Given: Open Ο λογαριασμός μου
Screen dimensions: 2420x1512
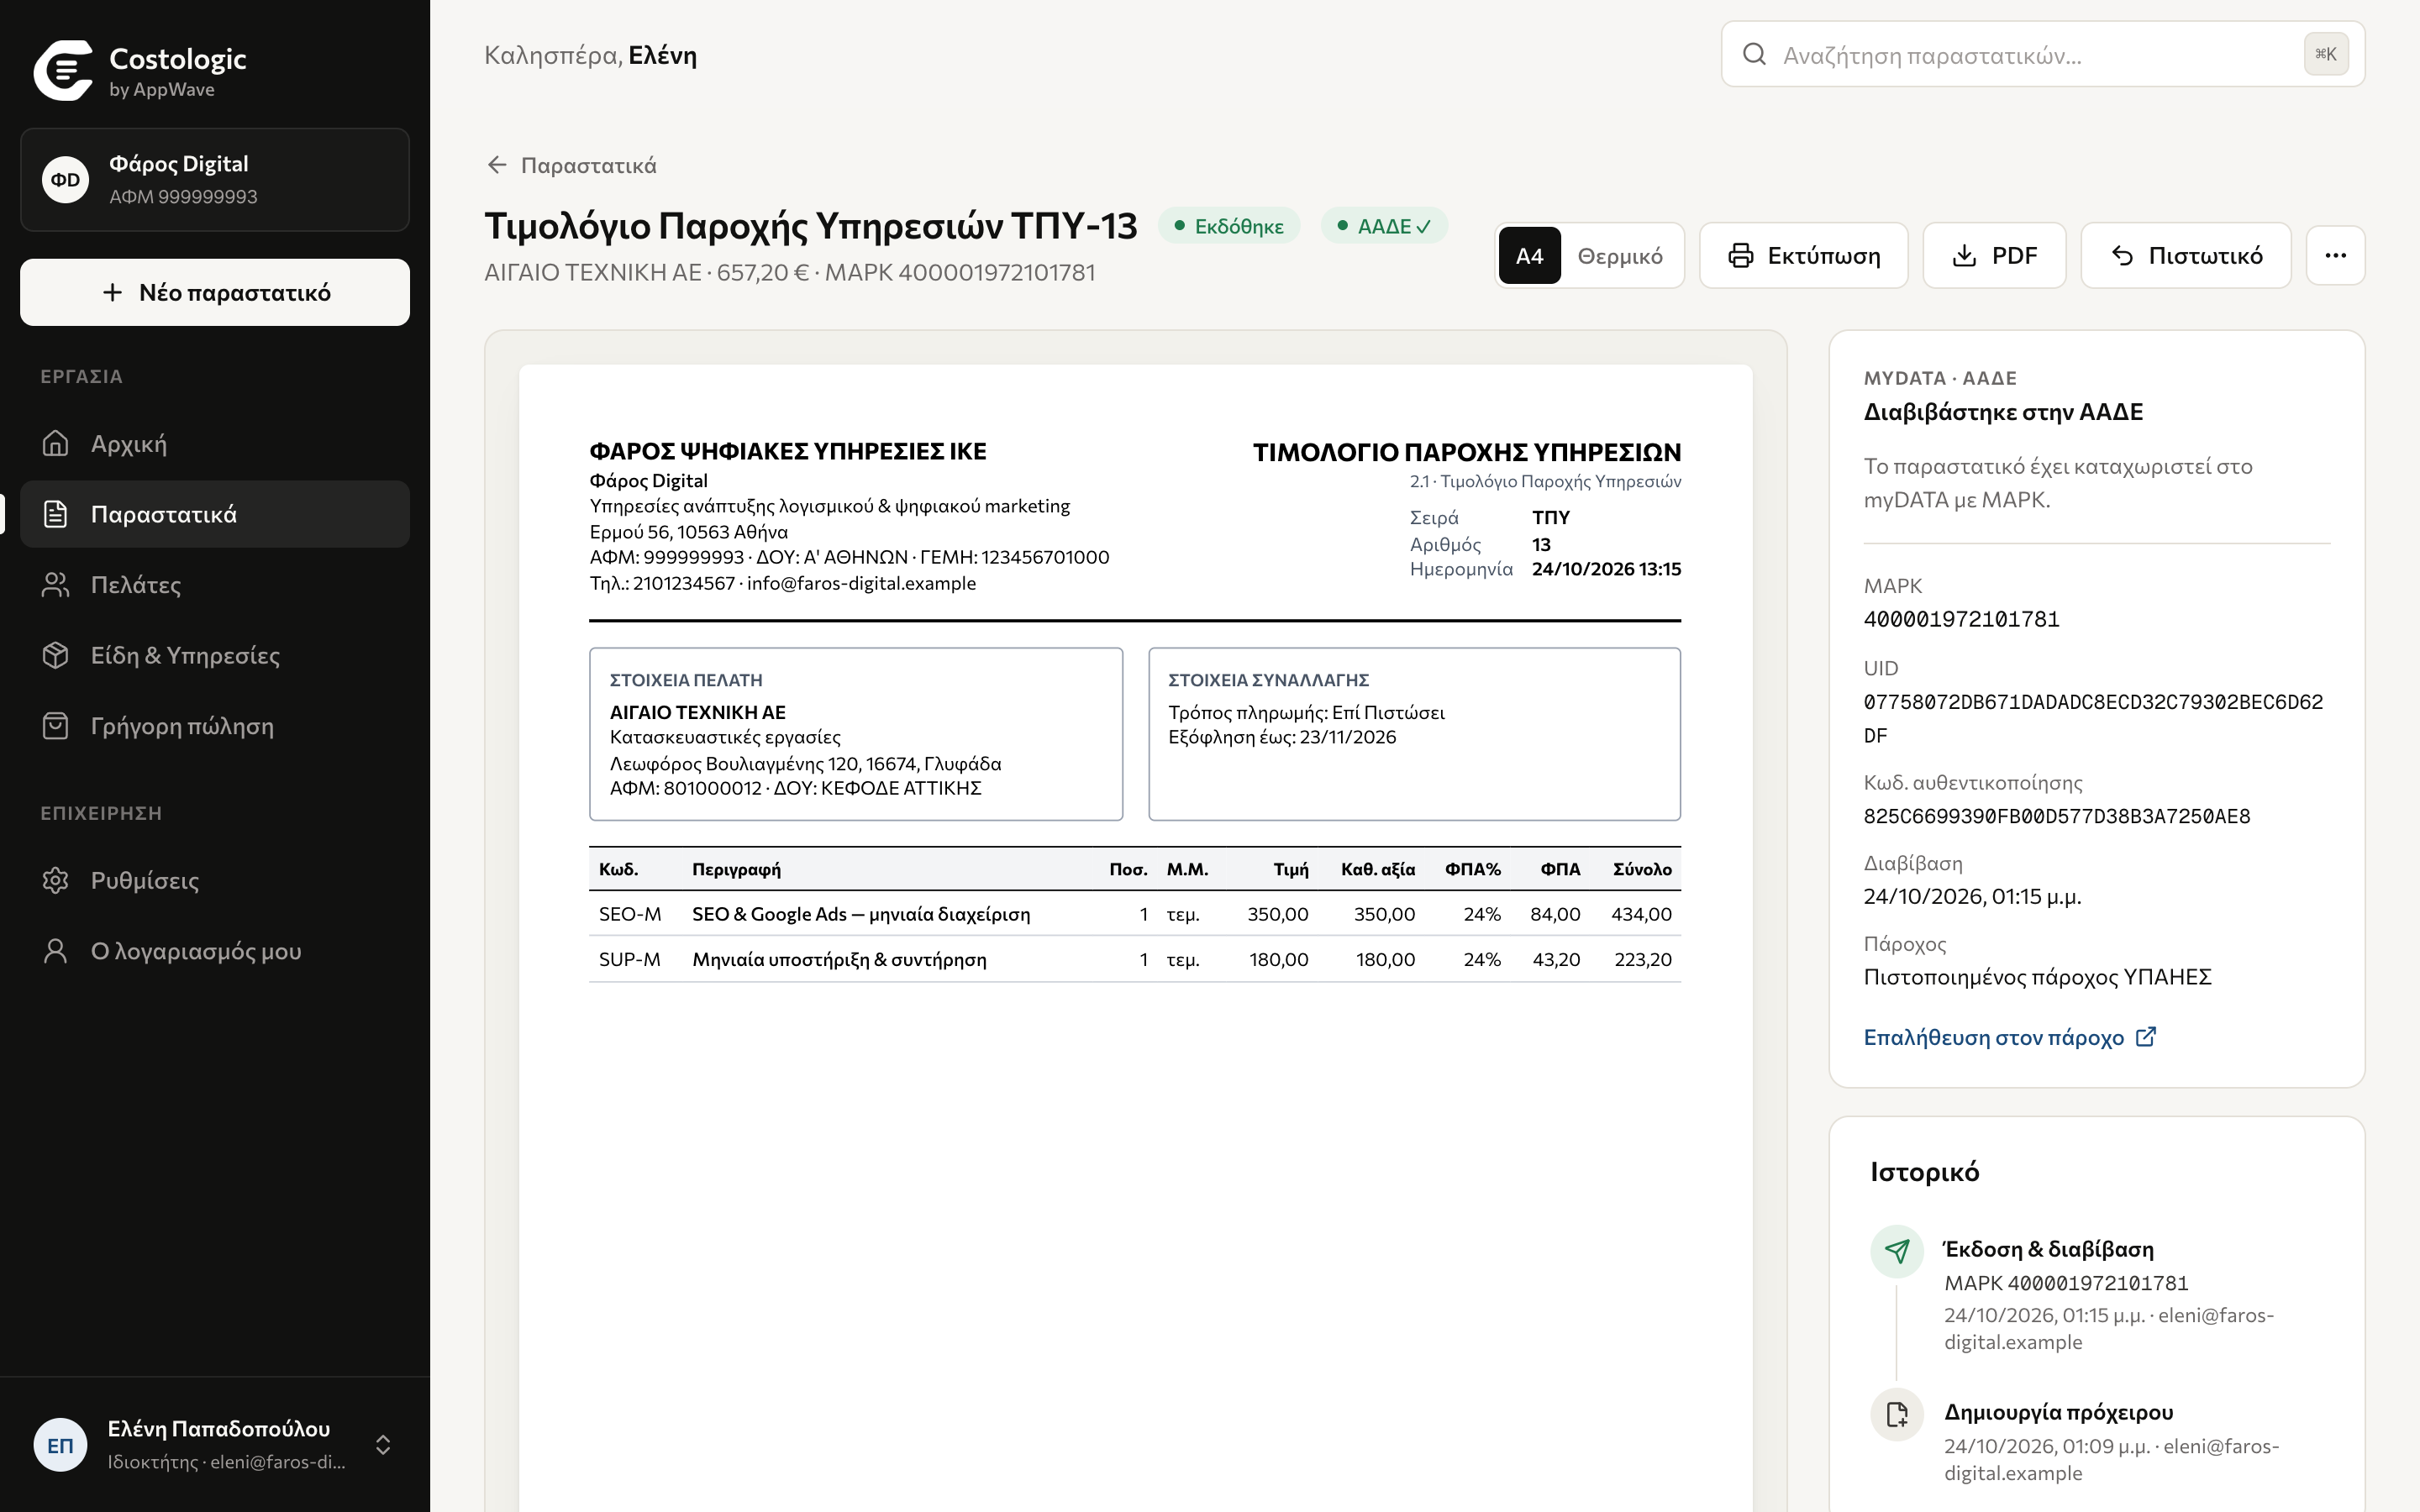Looking at the screenshot, I should tap(215, 951).
